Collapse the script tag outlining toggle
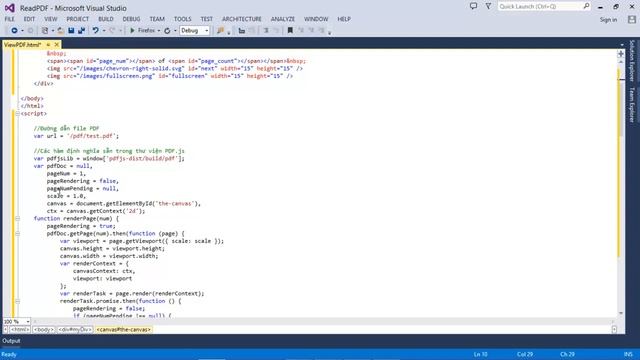The image size is (640, 360). pos(18,113)
